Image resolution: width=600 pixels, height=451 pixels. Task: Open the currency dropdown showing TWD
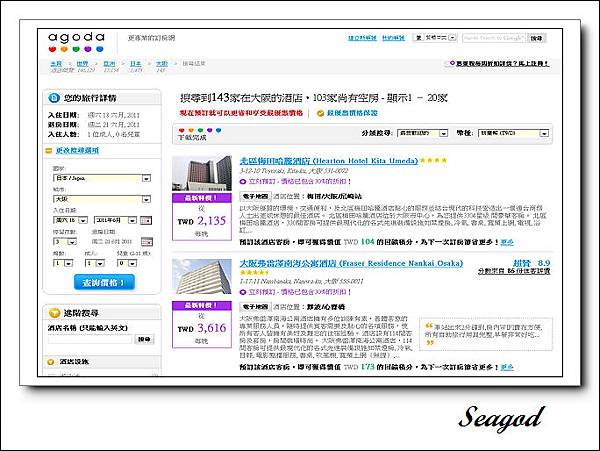click(x=514, y=133)
